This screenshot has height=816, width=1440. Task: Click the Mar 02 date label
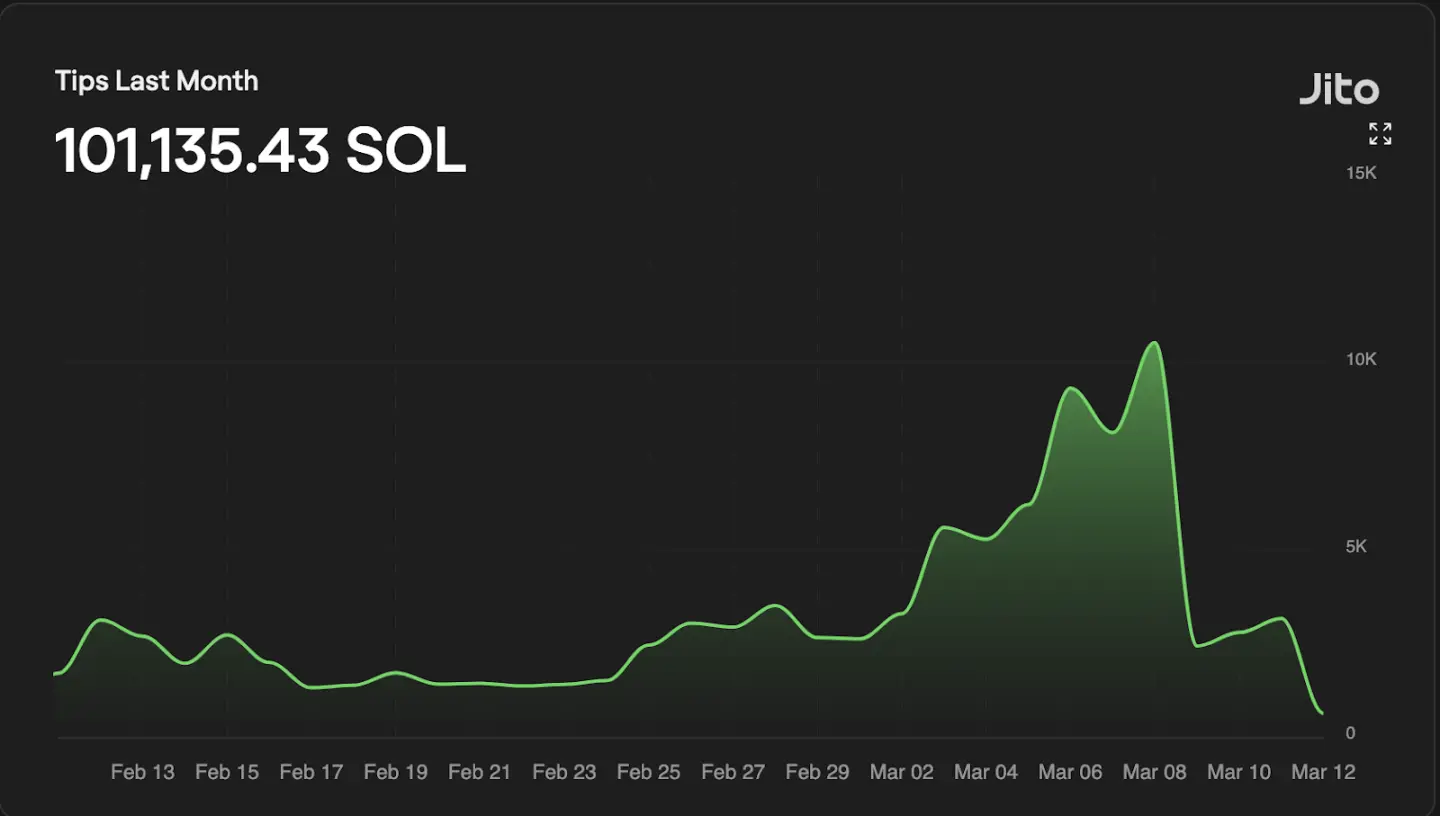902,772
